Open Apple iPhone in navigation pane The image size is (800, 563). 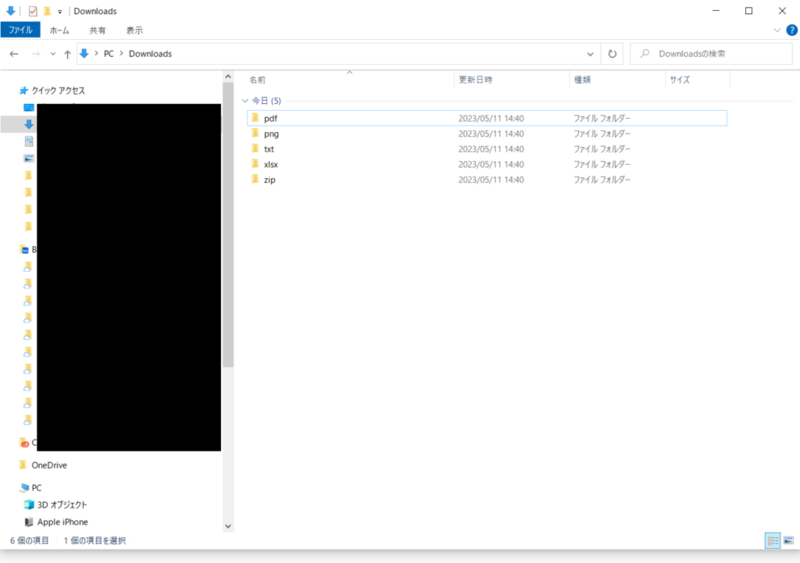pos(62,522)
